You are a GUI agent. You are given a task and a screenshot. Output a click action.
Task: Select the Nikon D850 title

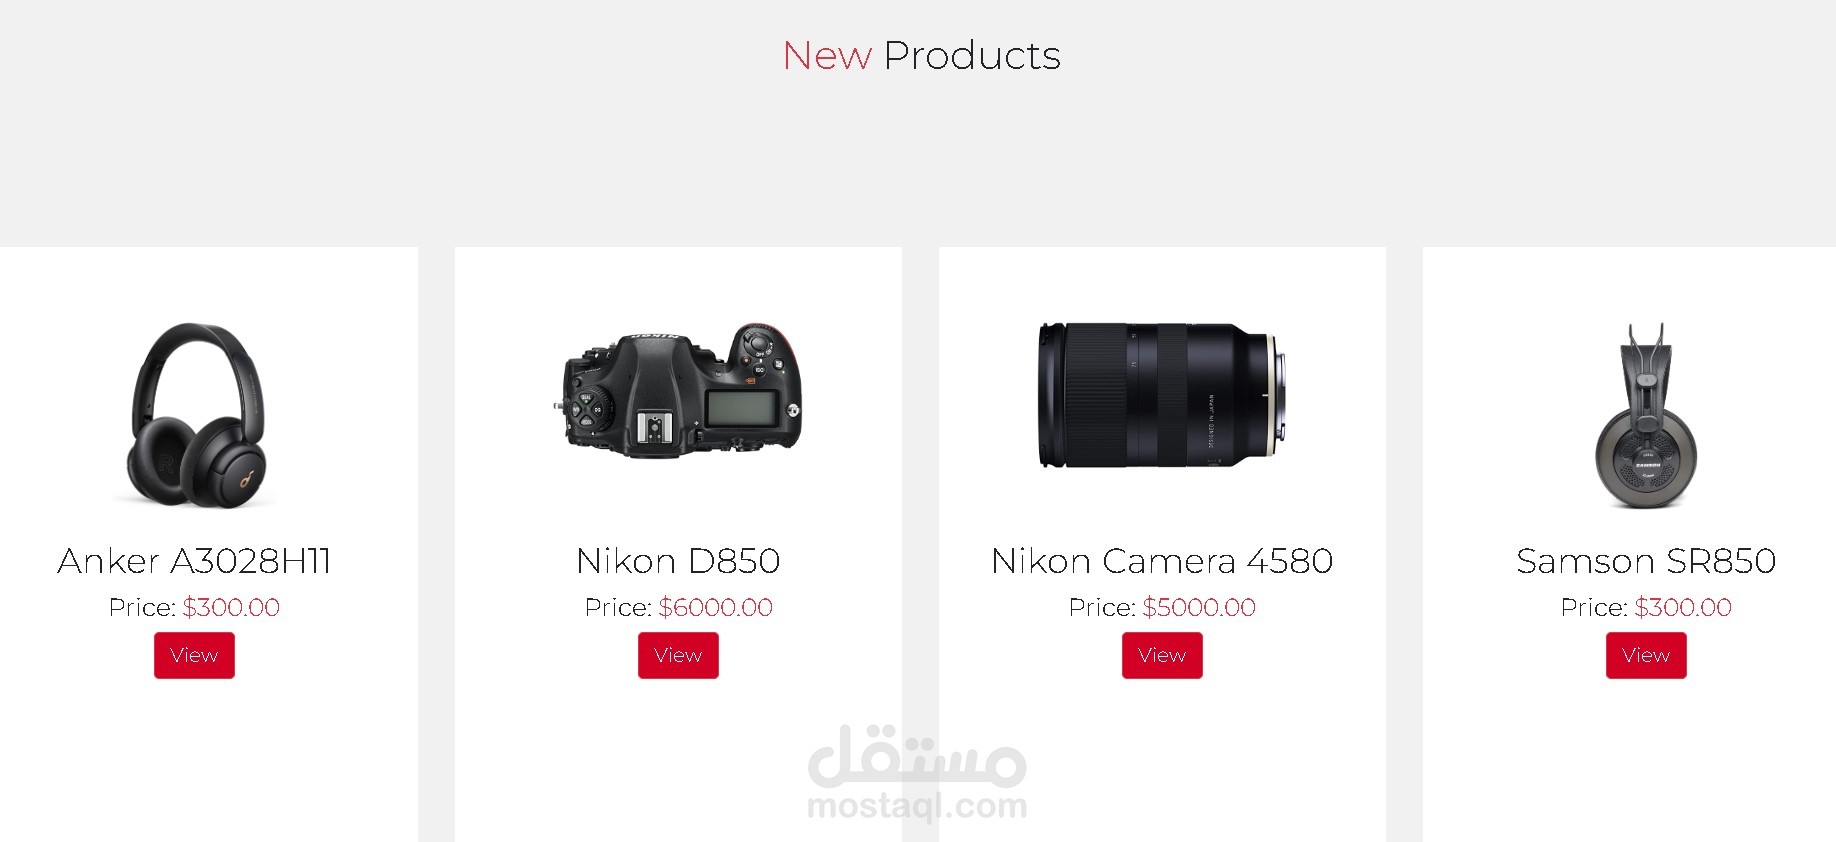(x=678, y=561)
